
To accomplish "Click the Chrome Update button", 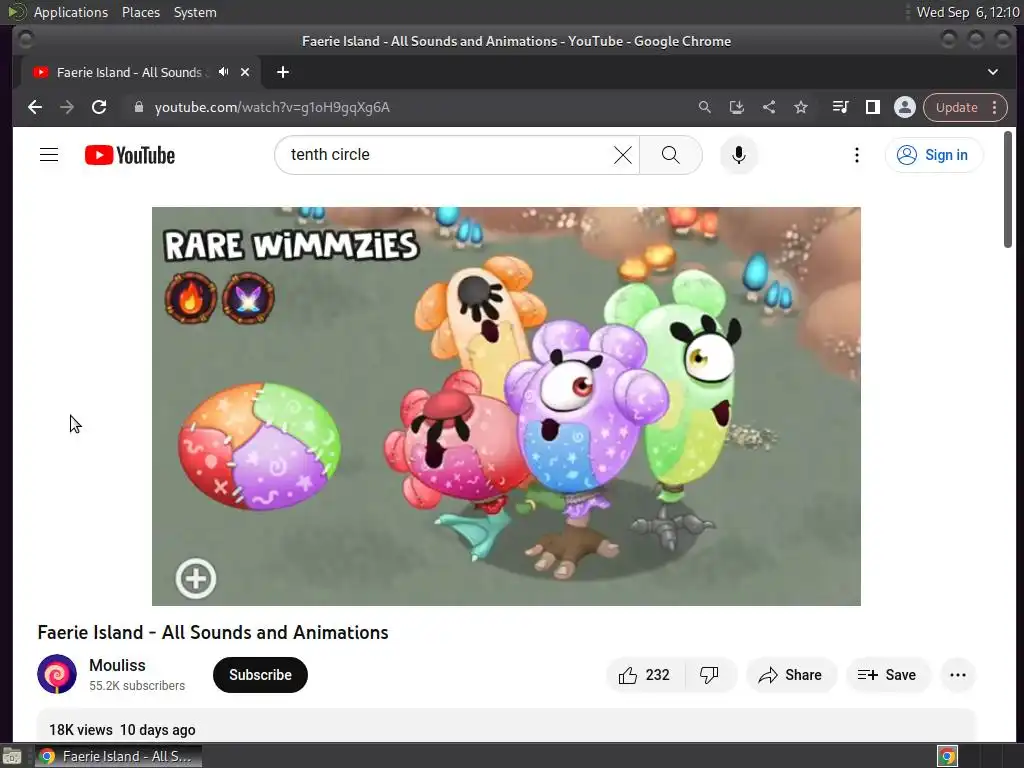I will point(956,107).
